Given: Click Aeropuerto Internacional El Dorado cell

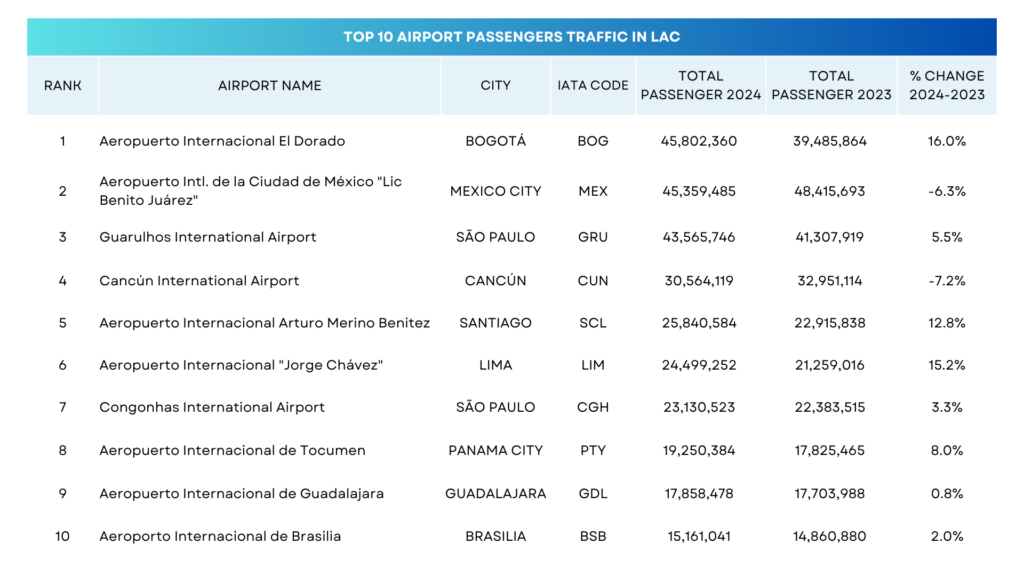Looking at the screenshot, I should 222,141.
